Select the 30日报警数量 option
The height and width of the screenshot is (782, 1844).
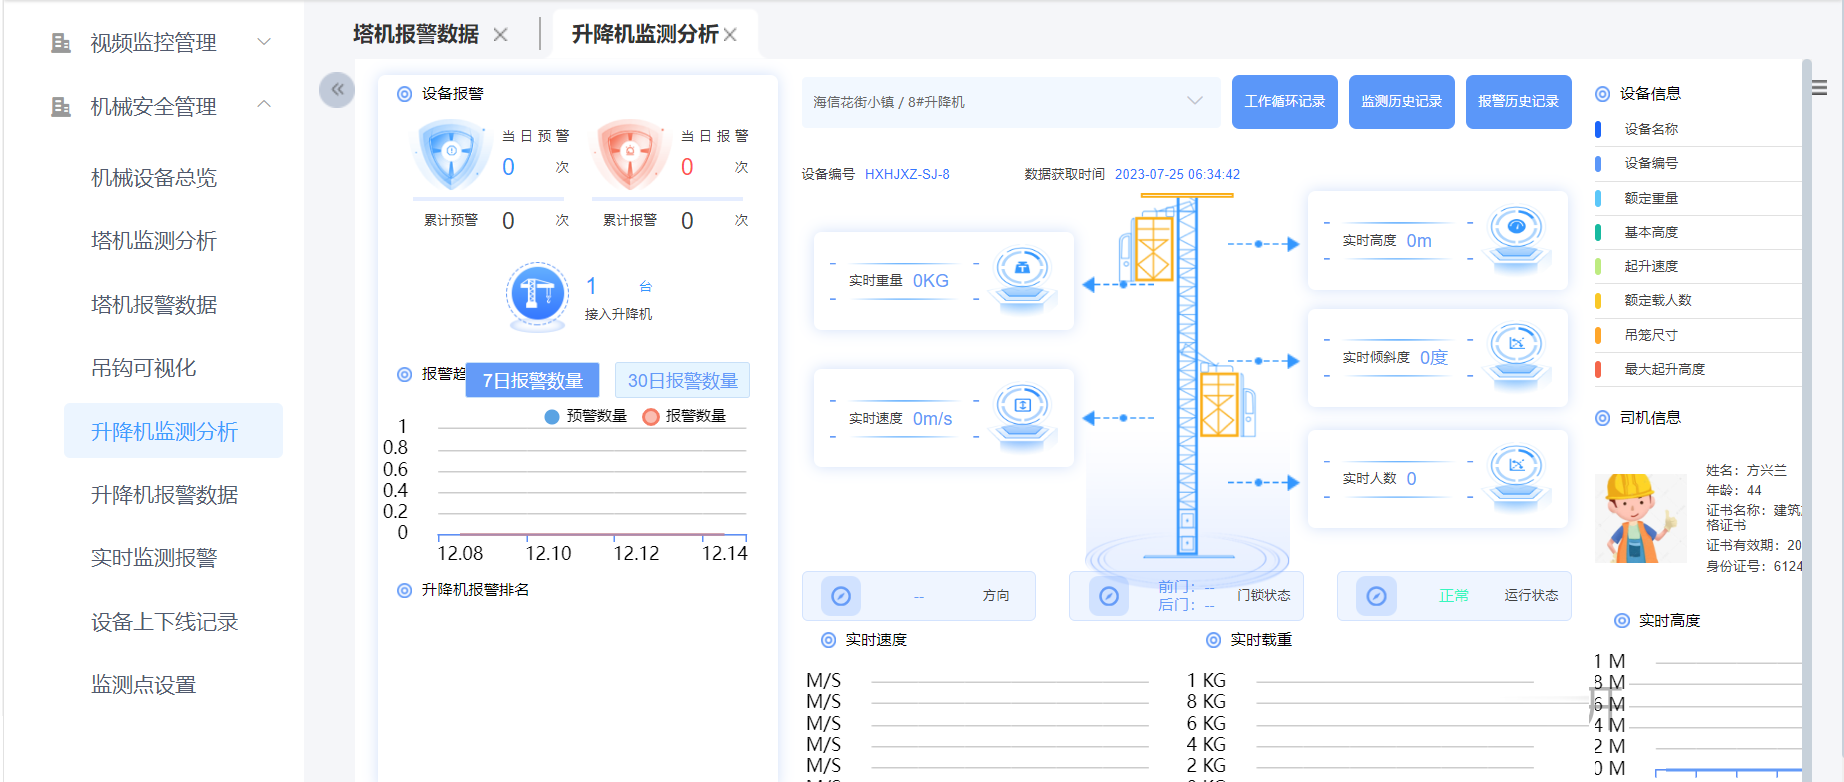click(x=682, y=381)
